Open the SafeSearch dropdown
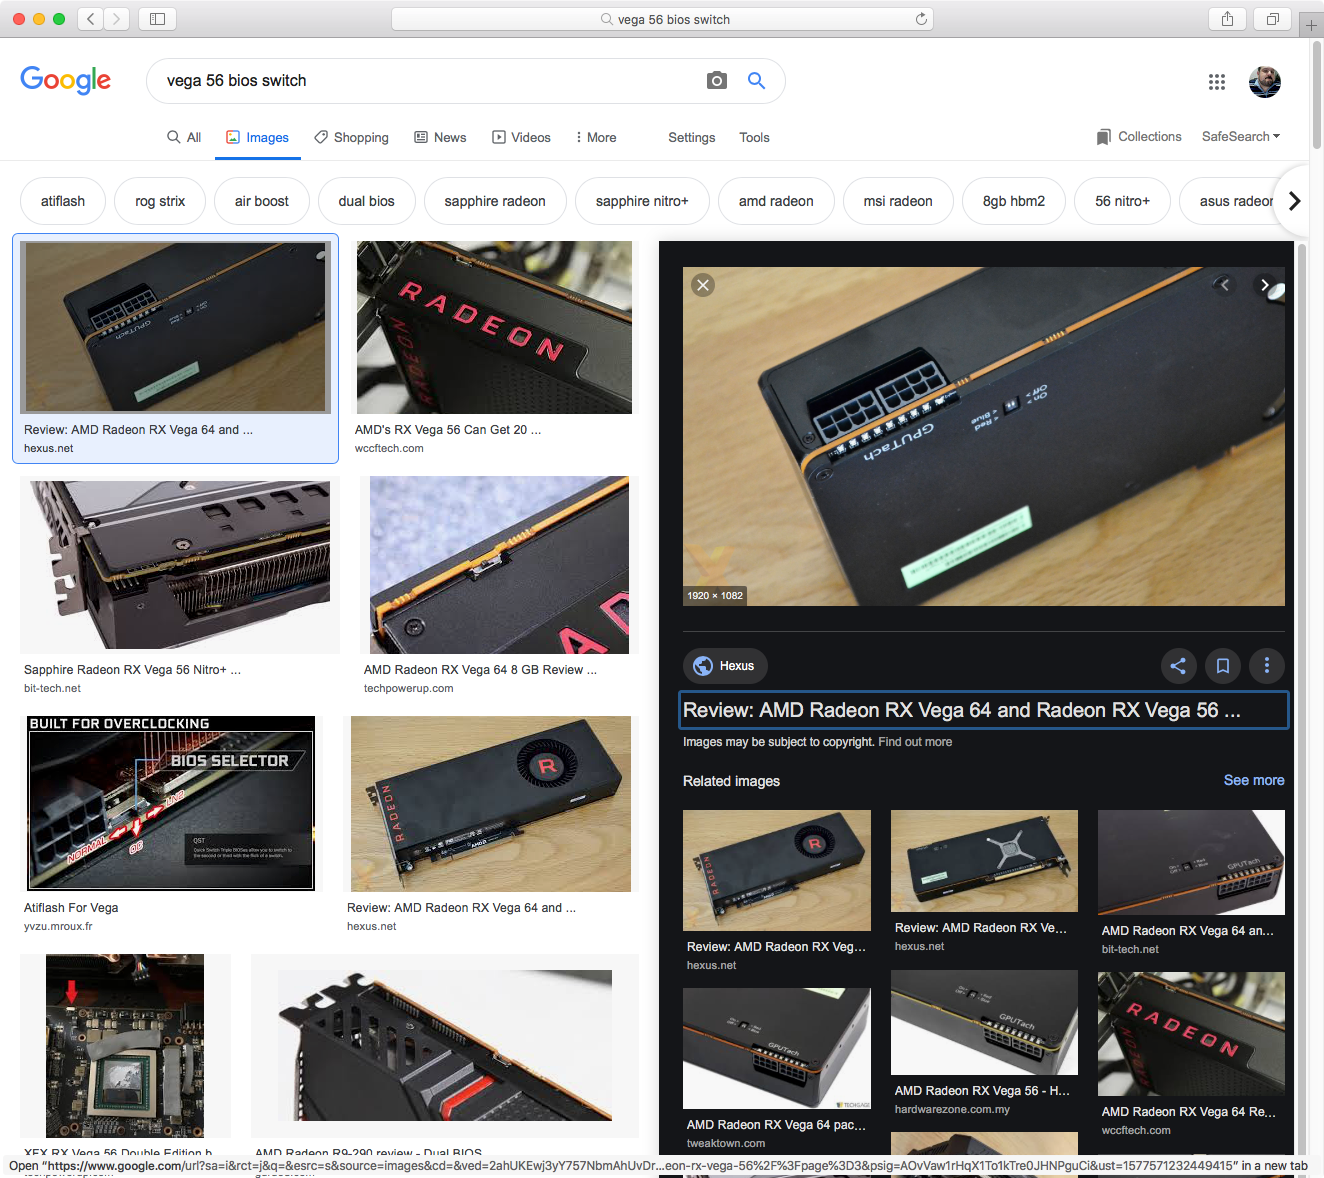This screenshot has width=1324, height=1178. click(x=1241, y=137)
